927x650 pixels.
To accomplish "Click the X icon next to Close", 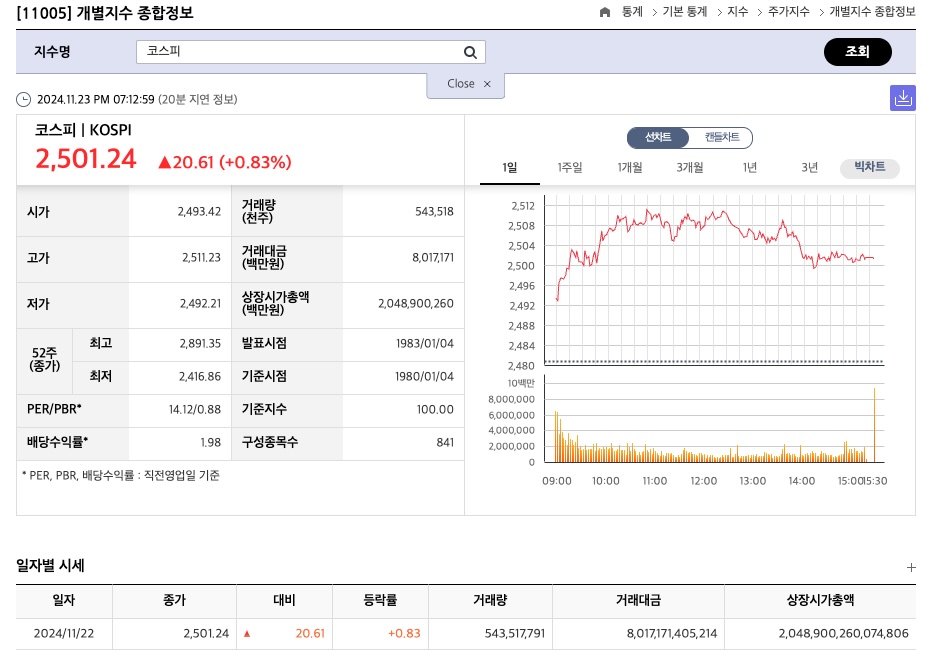I will (487, 84).
